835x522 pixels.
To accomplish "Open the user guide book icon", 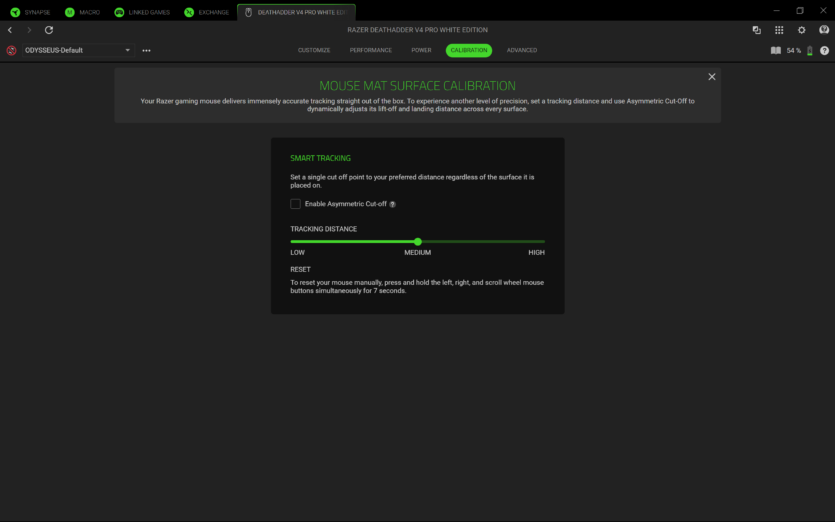I will 775,50.
